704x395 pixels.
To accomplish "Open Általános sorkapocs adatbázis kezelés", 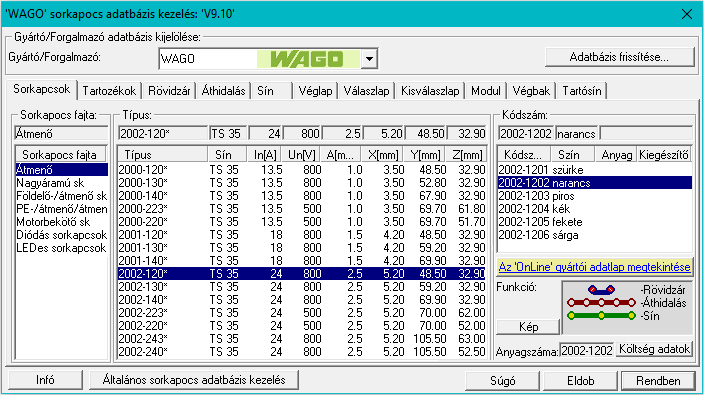I will [194, 380].
